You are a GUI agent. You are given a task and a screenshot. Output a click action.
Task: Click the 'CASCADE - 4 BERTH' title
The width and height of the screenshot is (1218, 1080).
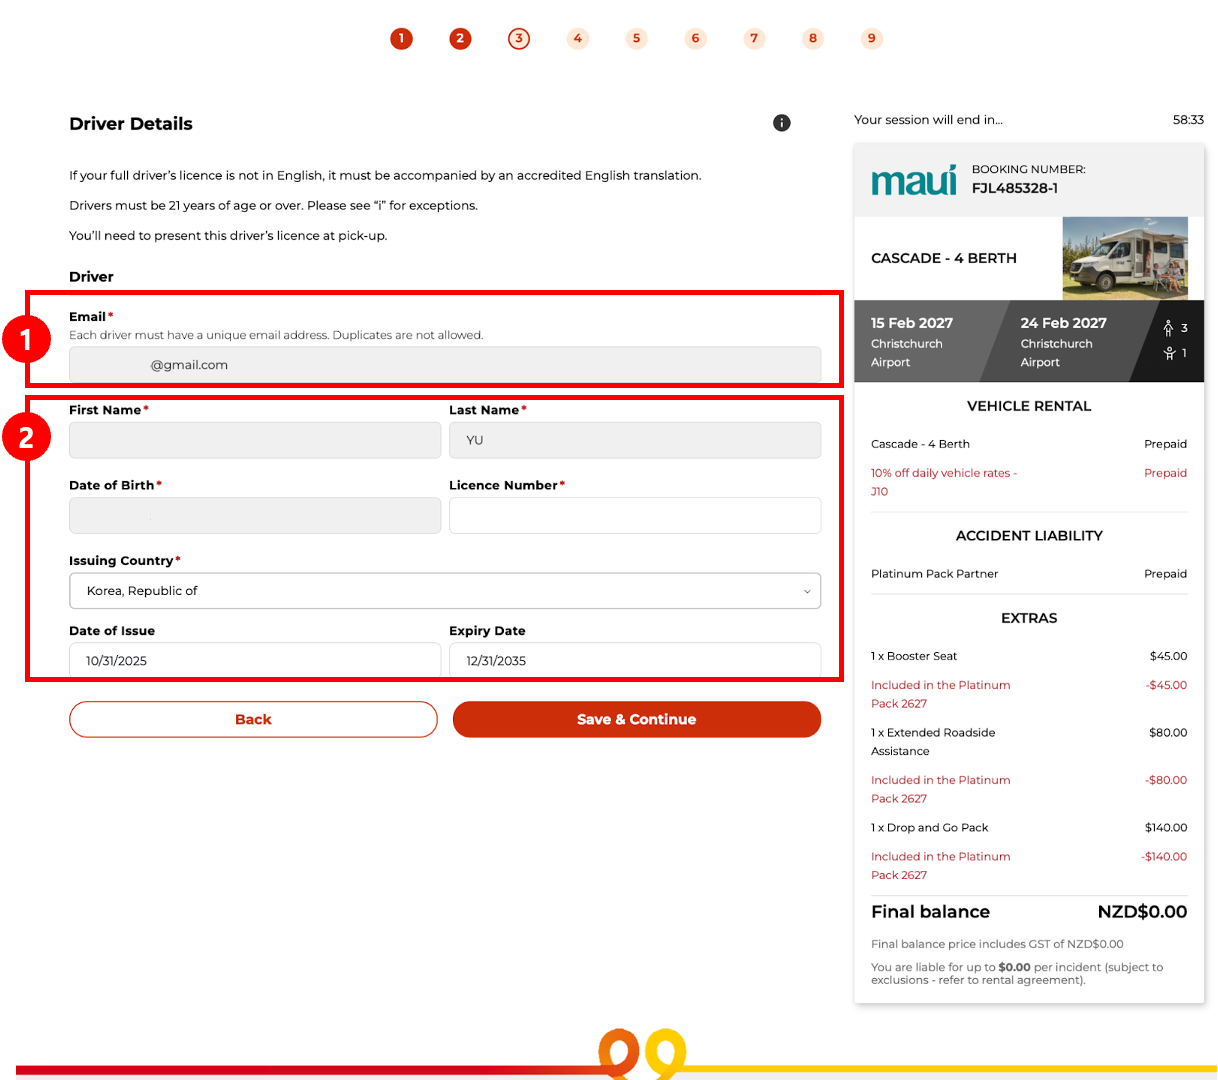[944, 258]
